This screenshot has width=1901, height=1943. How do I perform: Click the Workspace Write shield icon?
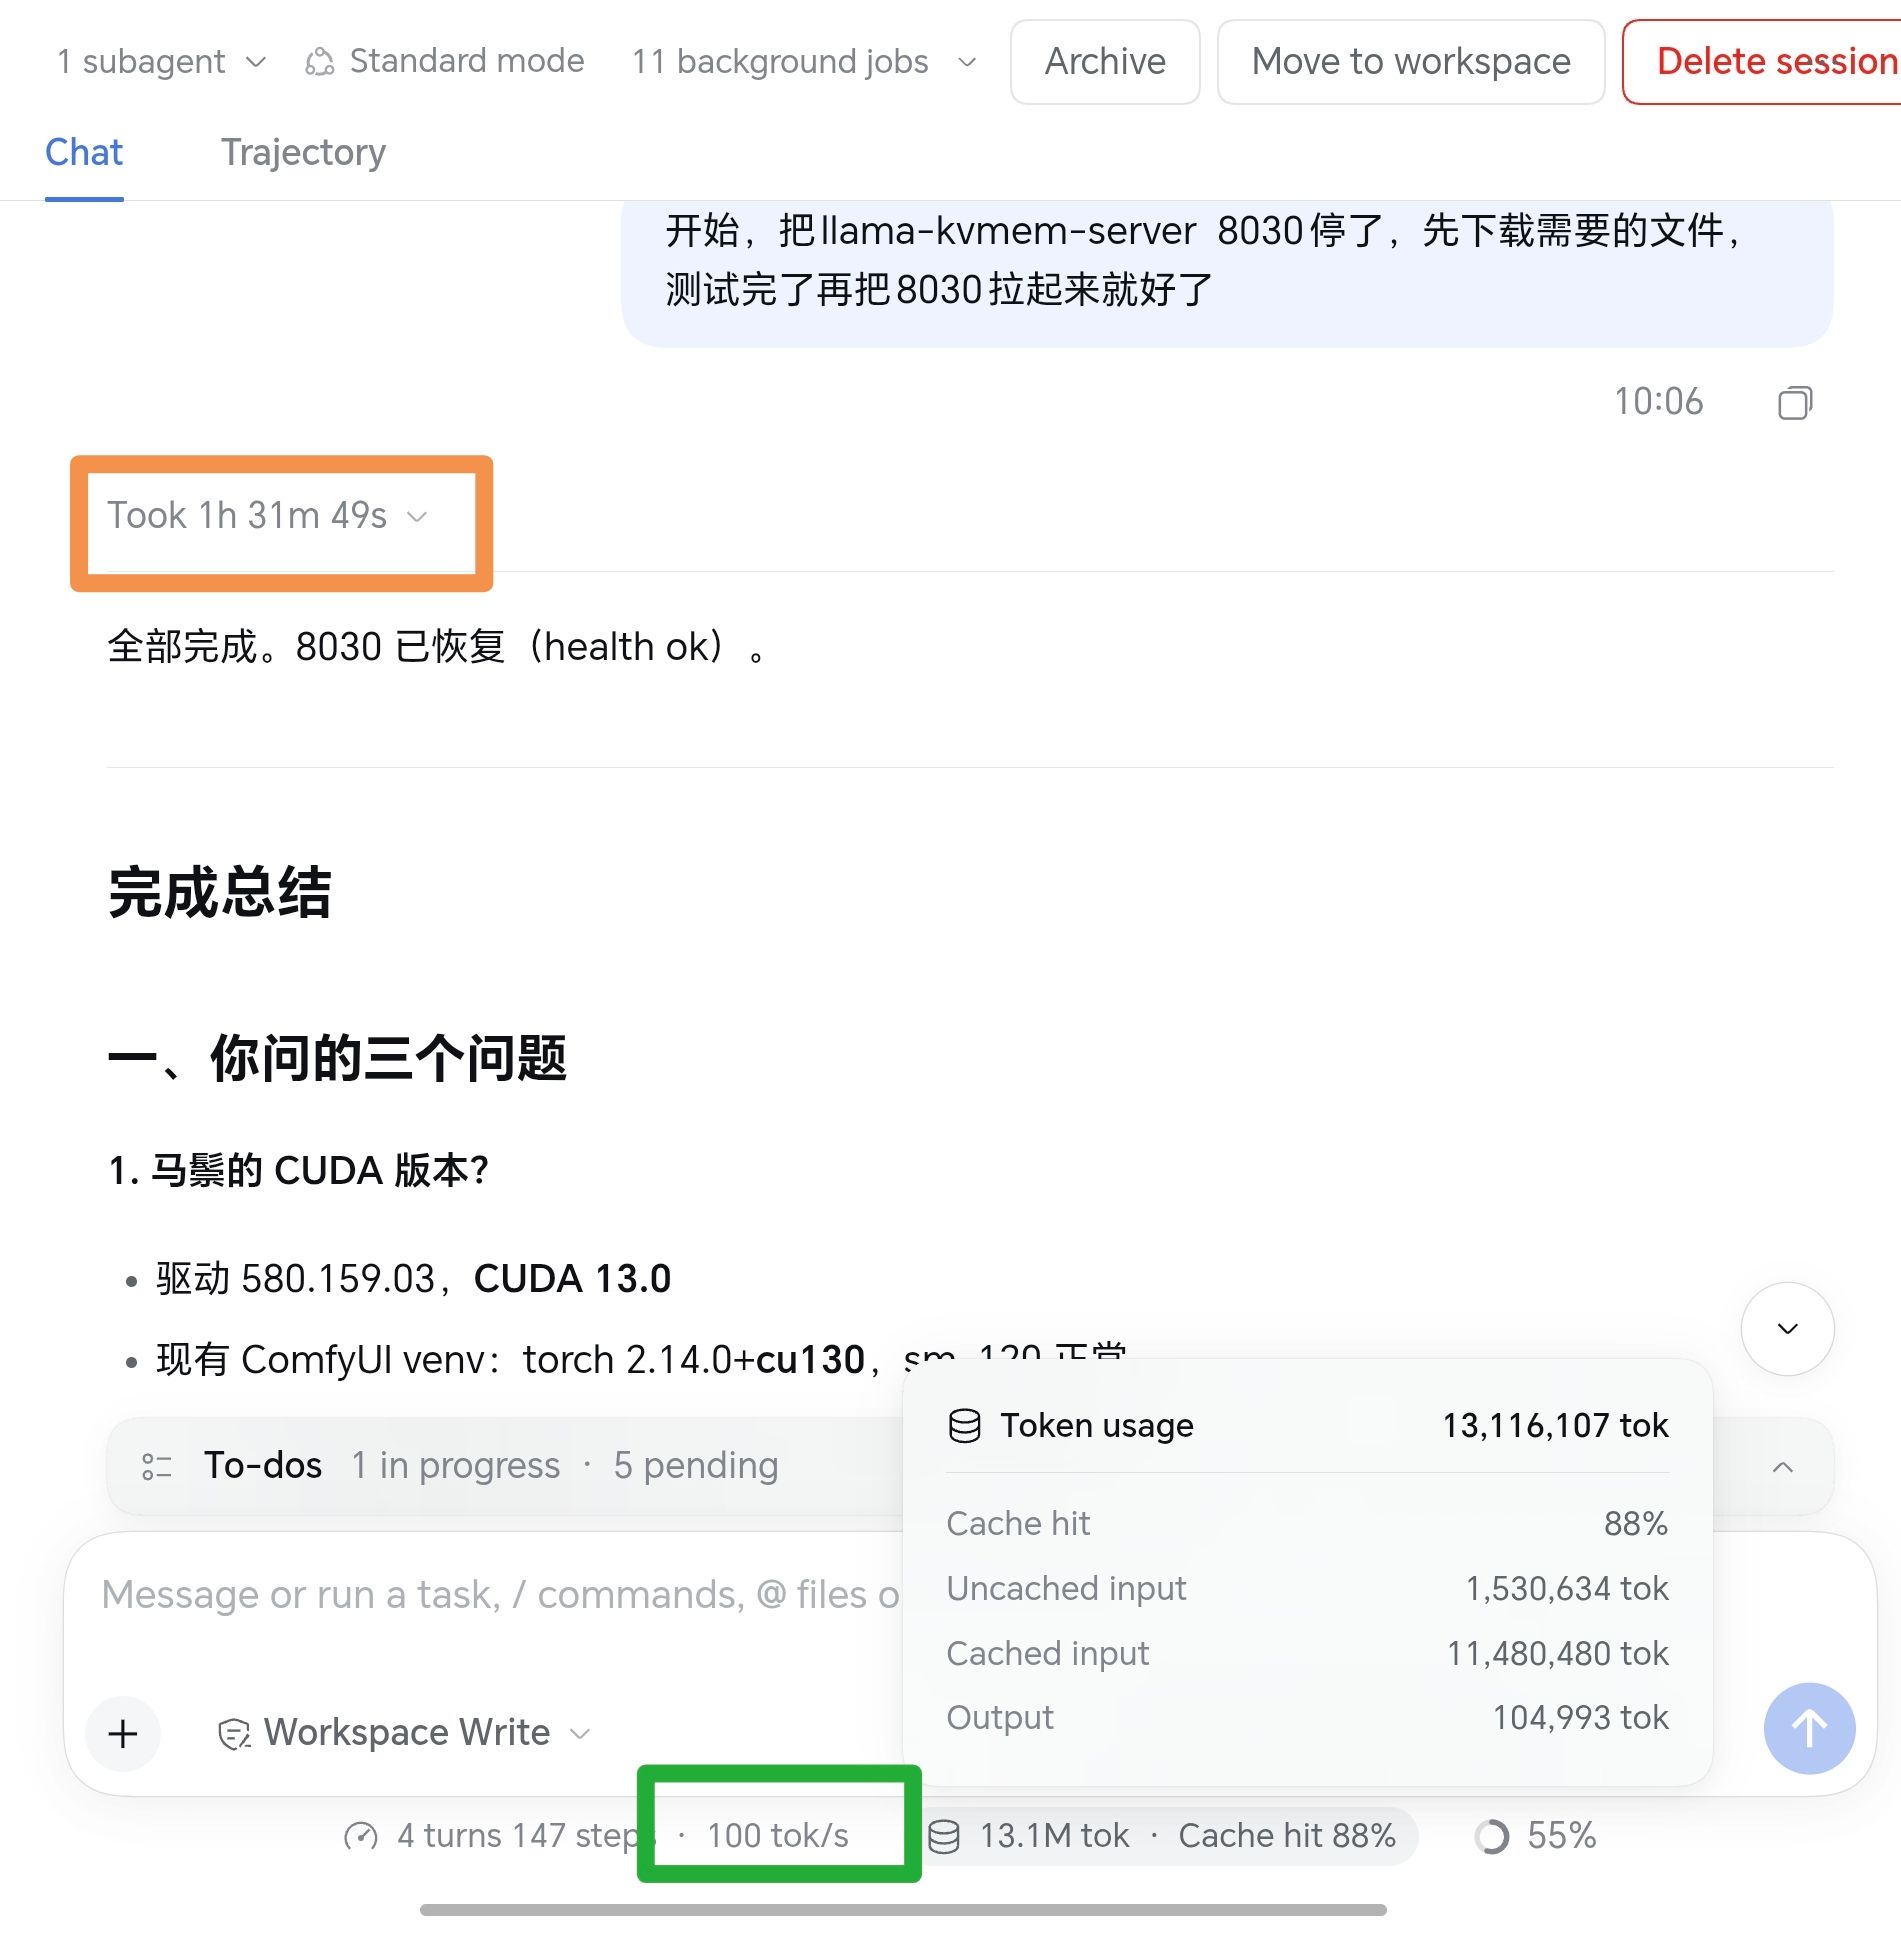click(x=234, y=1733)
